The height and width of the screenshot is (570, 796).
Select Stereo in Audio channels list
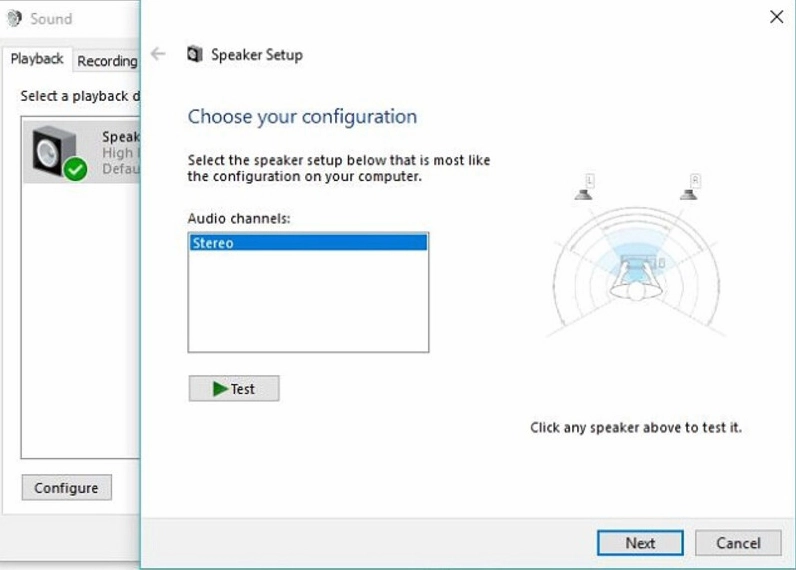pos(307,242)
